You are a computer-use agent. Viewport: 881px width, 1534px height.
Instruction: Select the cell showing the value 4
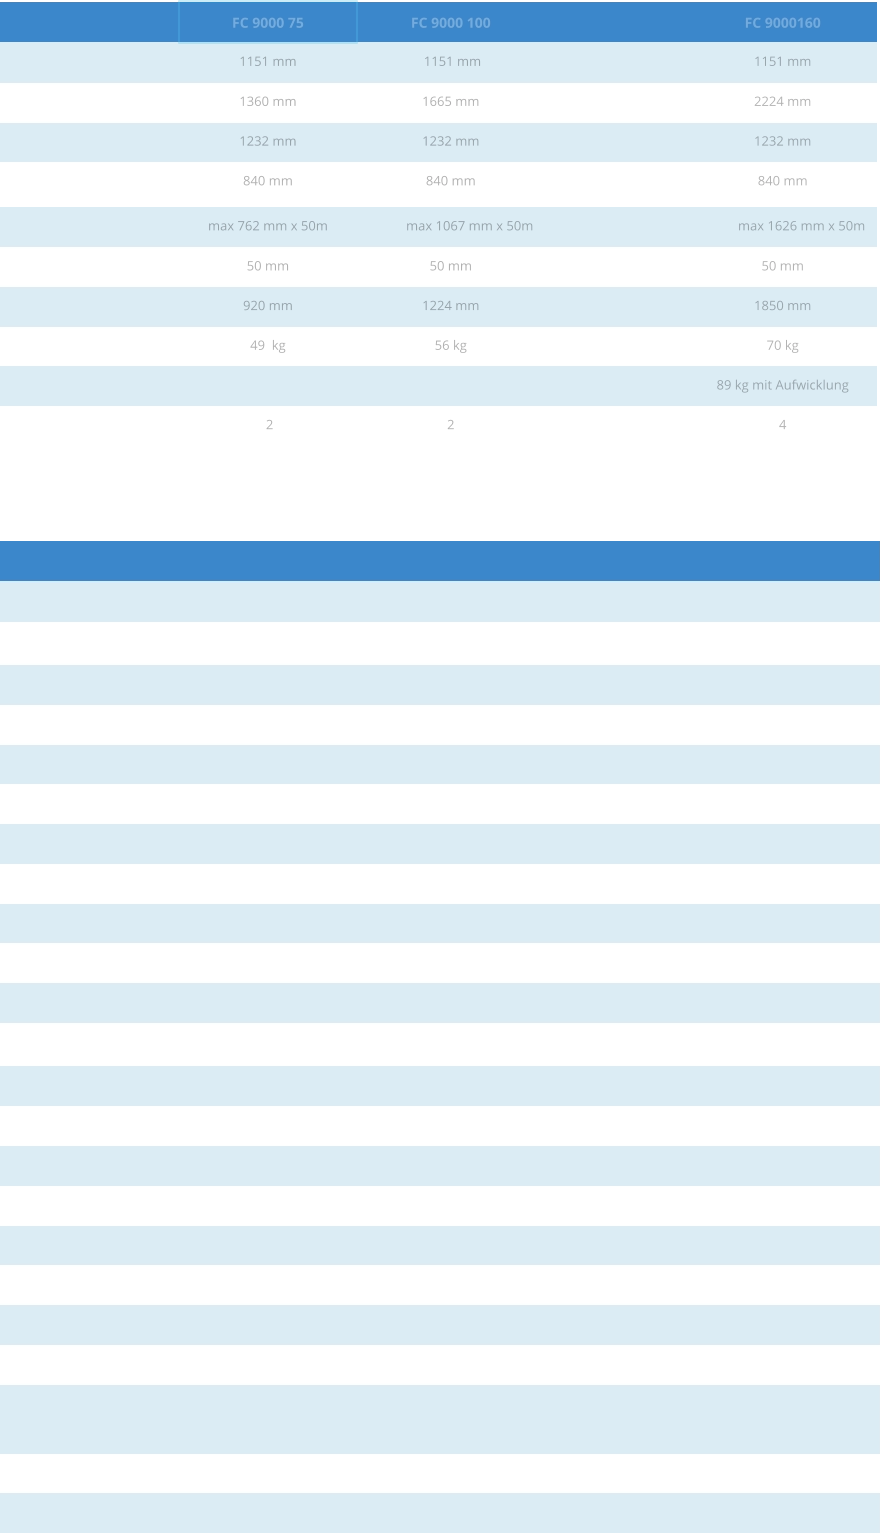pyautogui.click(x=782, y=425)
